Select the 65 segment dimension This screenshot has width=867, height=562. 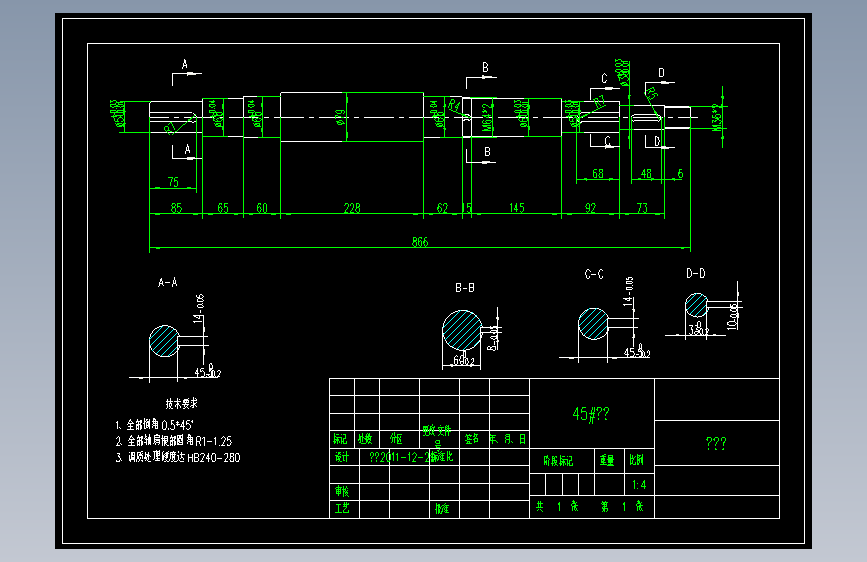tap(223, 208)
